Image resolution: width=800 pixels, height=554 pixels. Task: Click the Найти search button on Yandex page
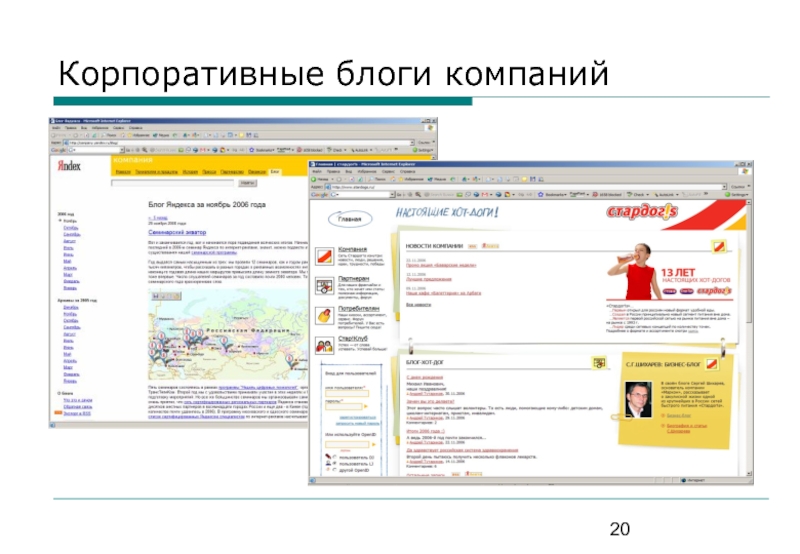pyautogui.click(x=247, y=183)
